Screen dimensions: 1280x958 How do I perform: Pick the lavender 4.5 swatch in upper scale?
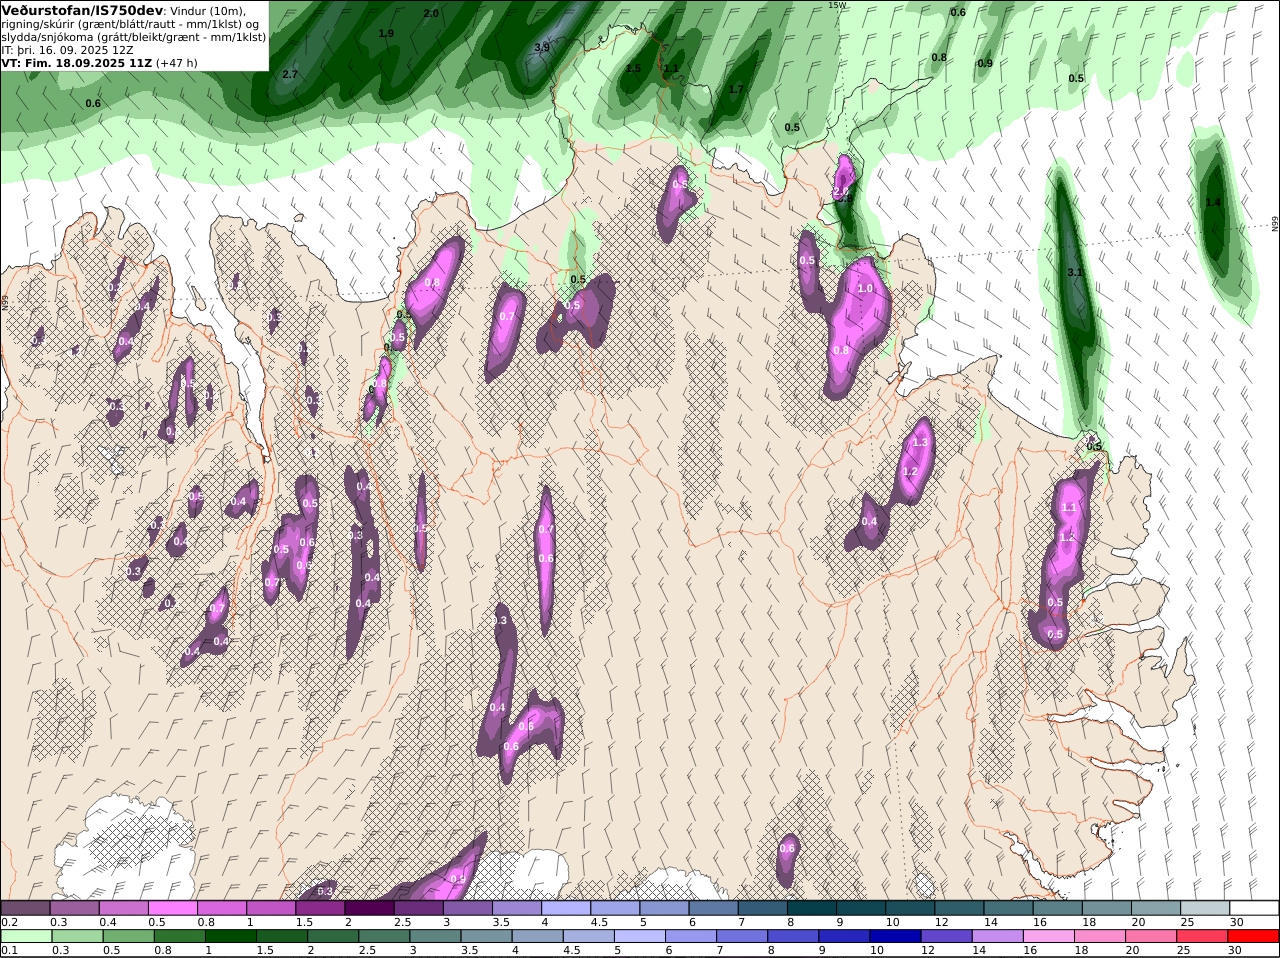[x=615, y=908]
